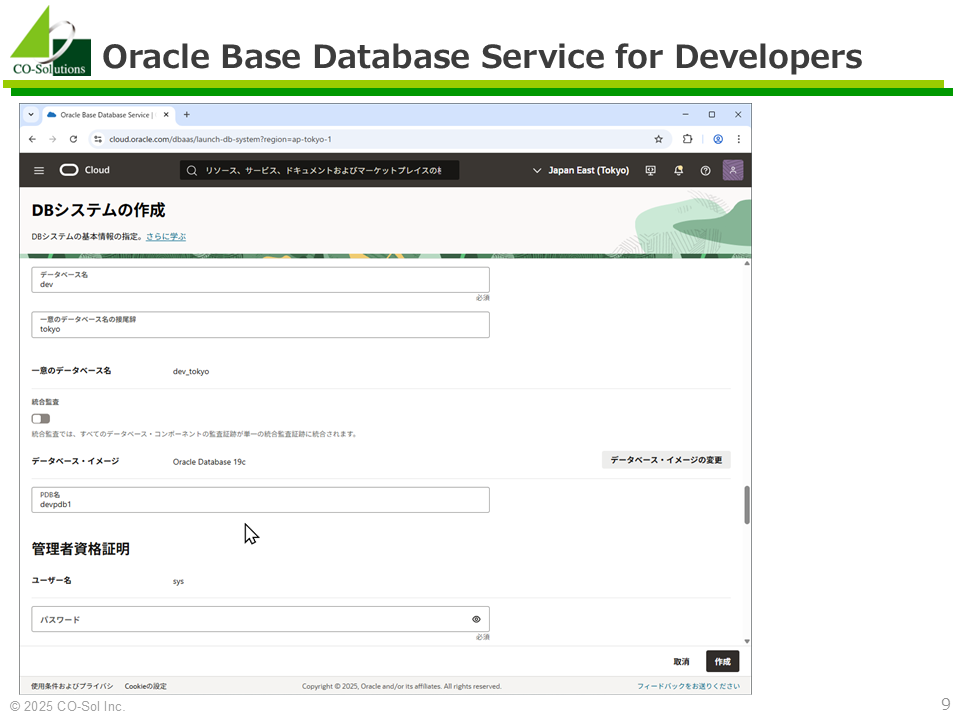Click the page vertical scrollbar thumb

point(747,505)
